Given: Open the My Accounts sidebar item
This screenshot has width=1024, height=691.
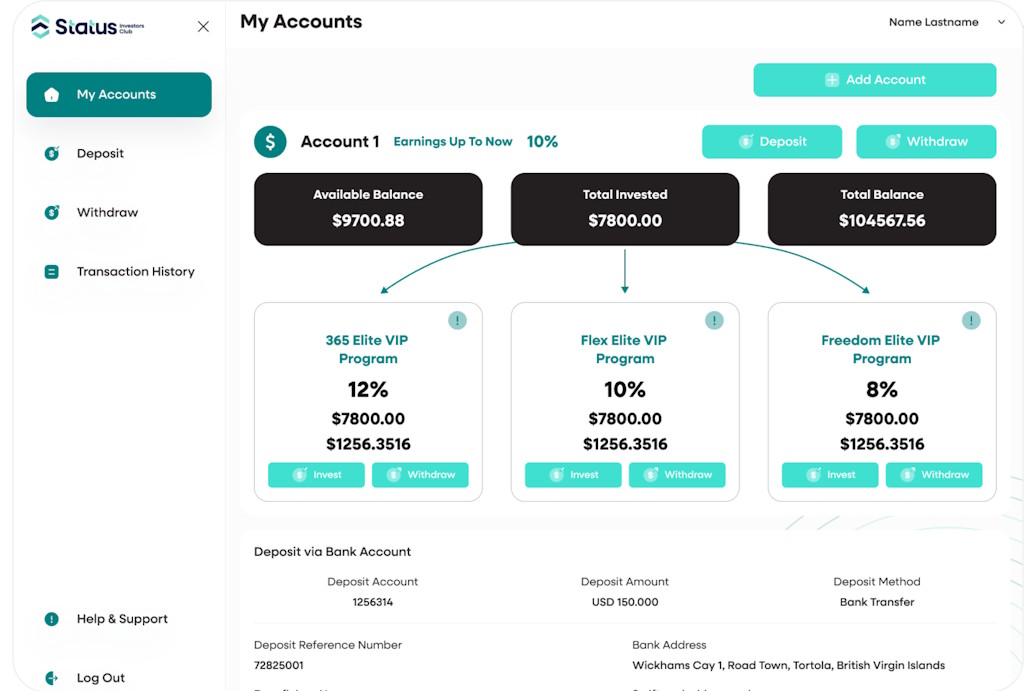Looking at the screenshot, I should 119,95.
